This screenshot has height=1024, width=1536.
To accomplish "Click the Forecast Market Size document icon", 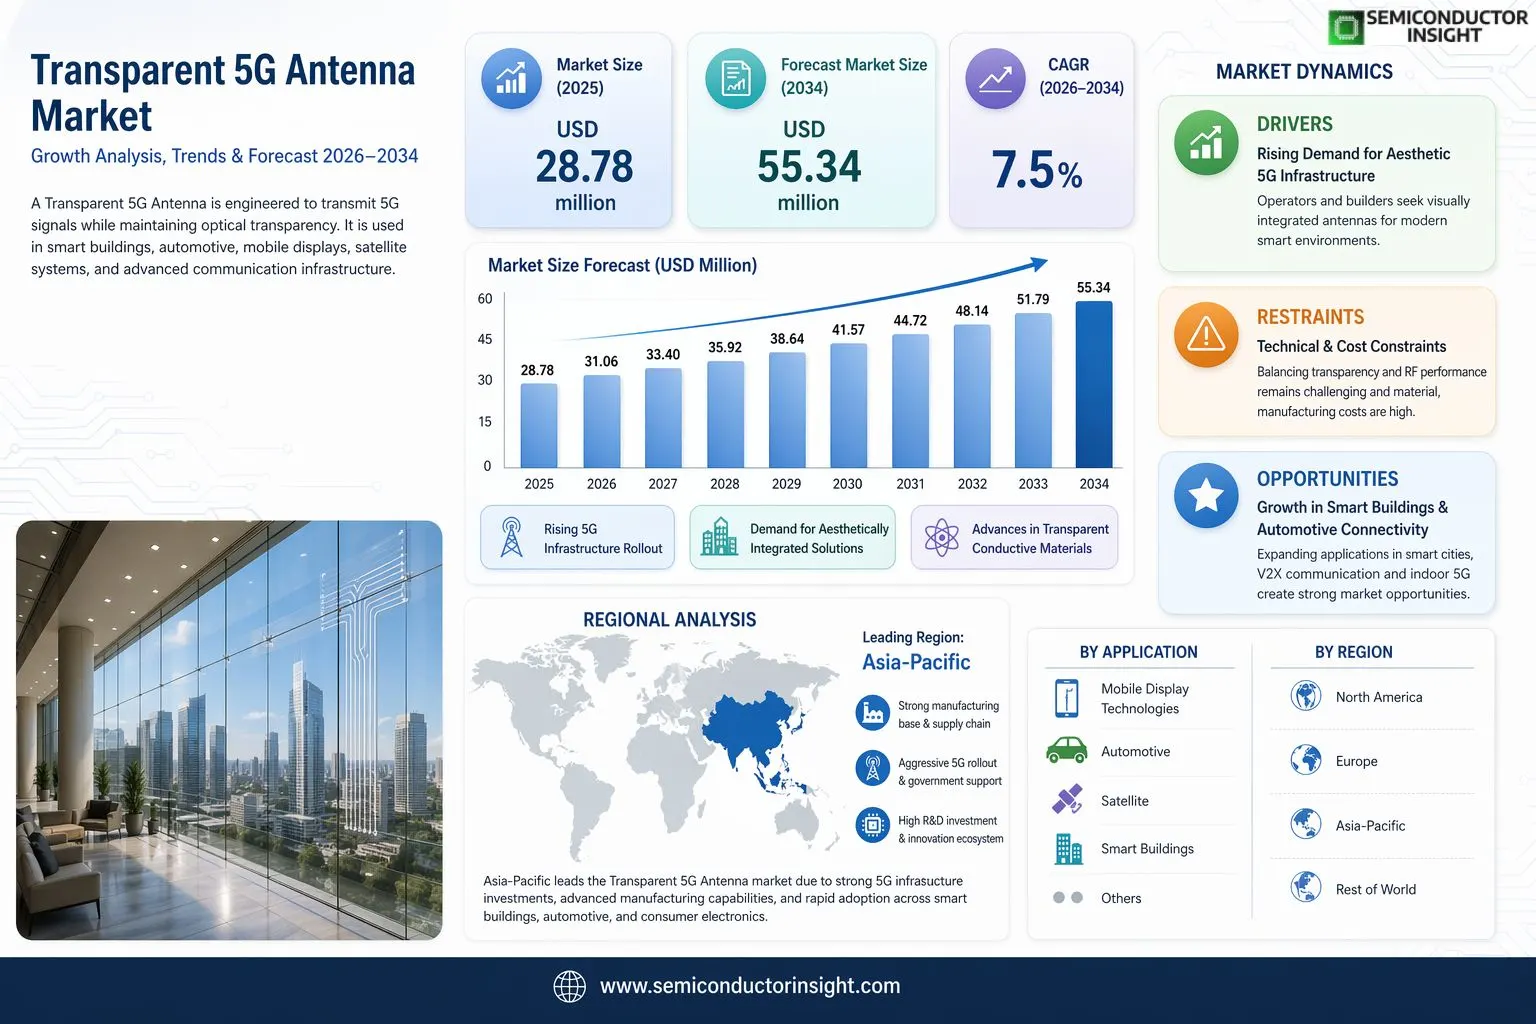I will (736, 78).
